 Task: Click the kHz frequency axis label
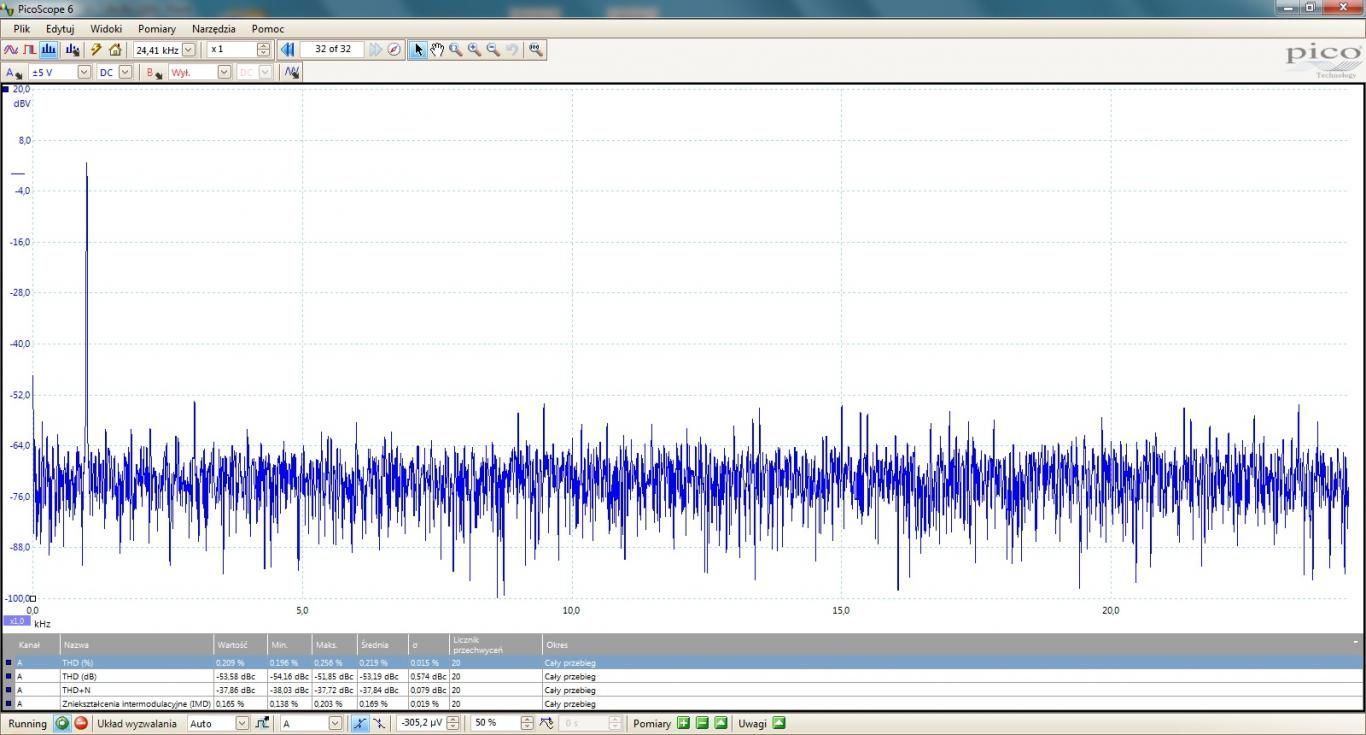click(42, 623)
